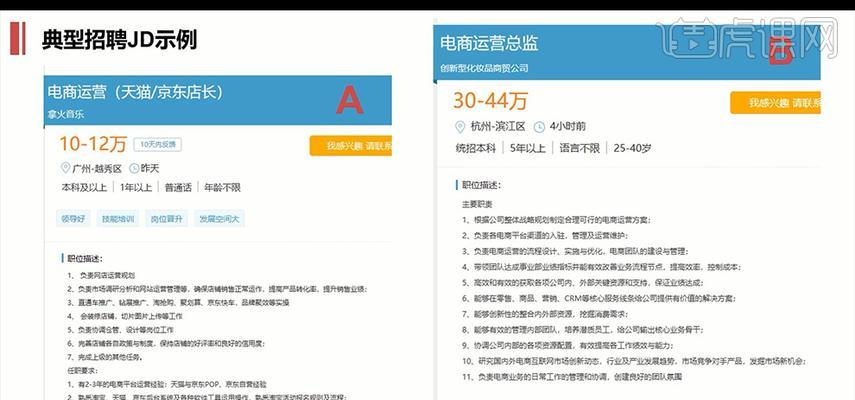The width and height of the screenshot is (855, 400).
Task: Click the clock icon beside 4小时前
Action: [539, 127]
